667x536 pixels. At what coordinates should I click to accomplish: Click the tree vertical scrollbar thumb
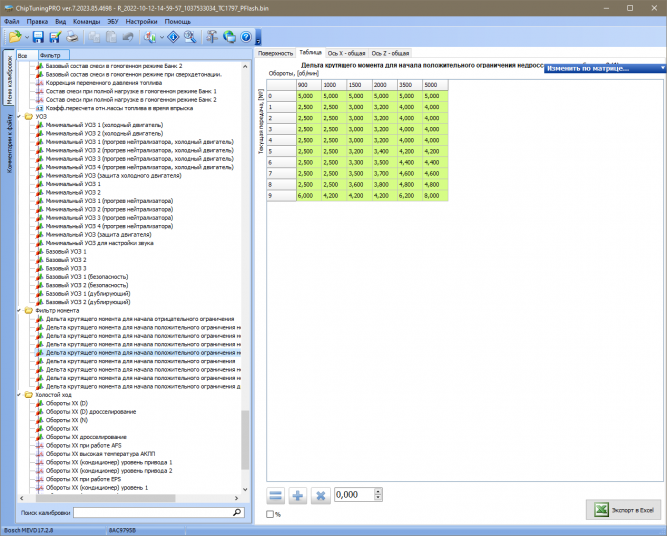pyautogui.click(x=245, y=440)
